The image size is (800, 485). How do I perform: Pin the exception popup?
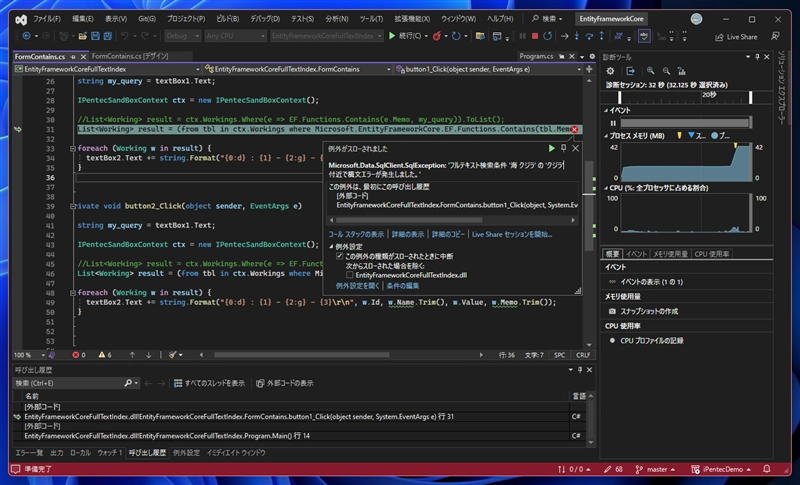click(x=564, y=148)
